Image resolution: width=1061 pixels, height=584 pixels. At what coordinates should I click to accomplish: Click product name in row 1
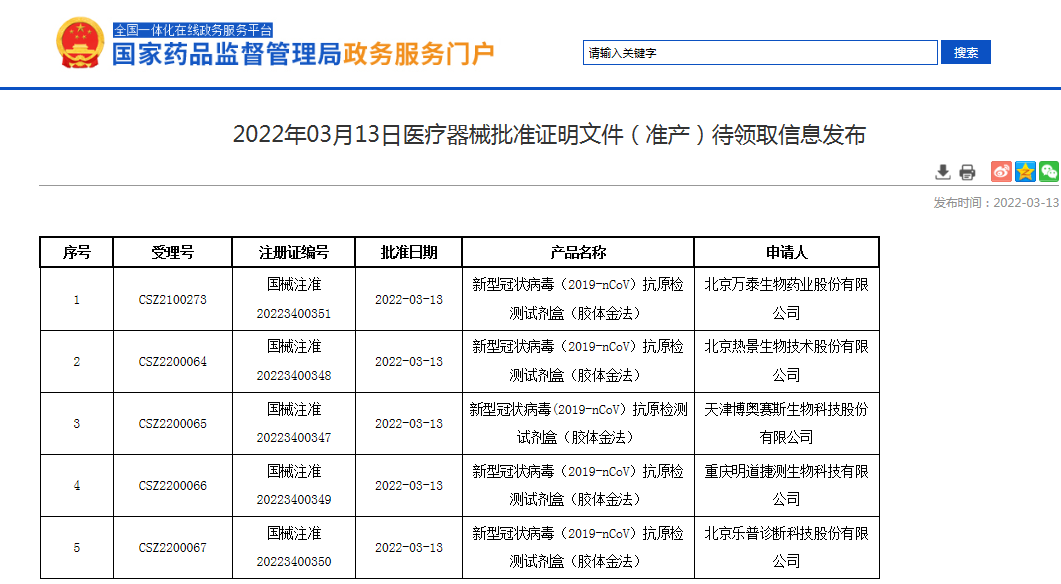(x=578, y=299)
